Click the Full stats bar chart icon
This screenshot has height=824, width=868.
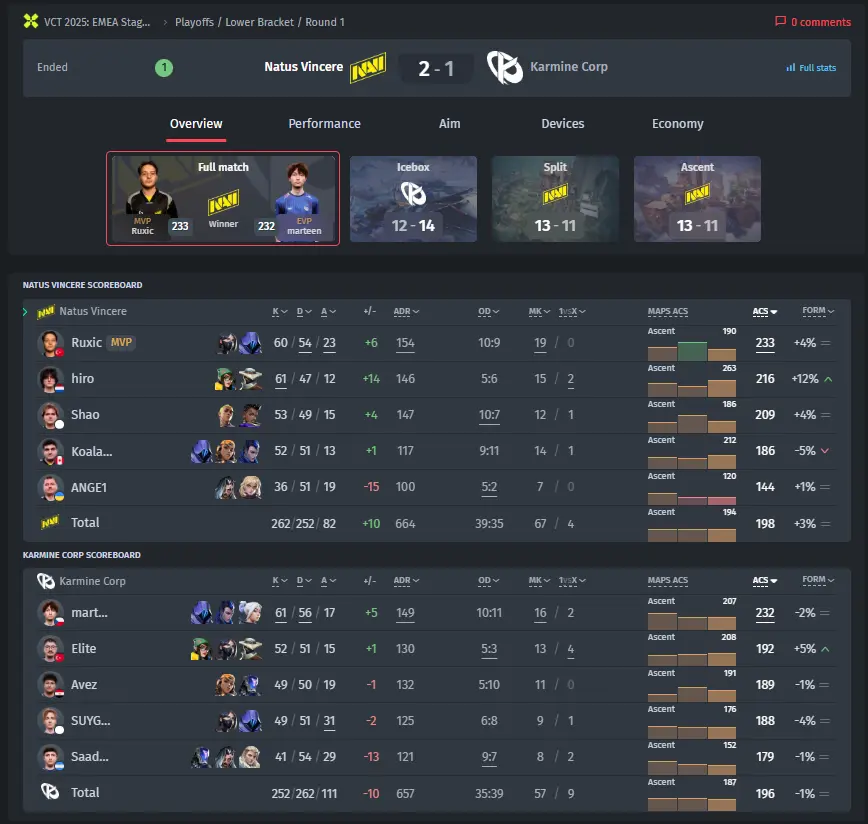(x=790, y=68)
